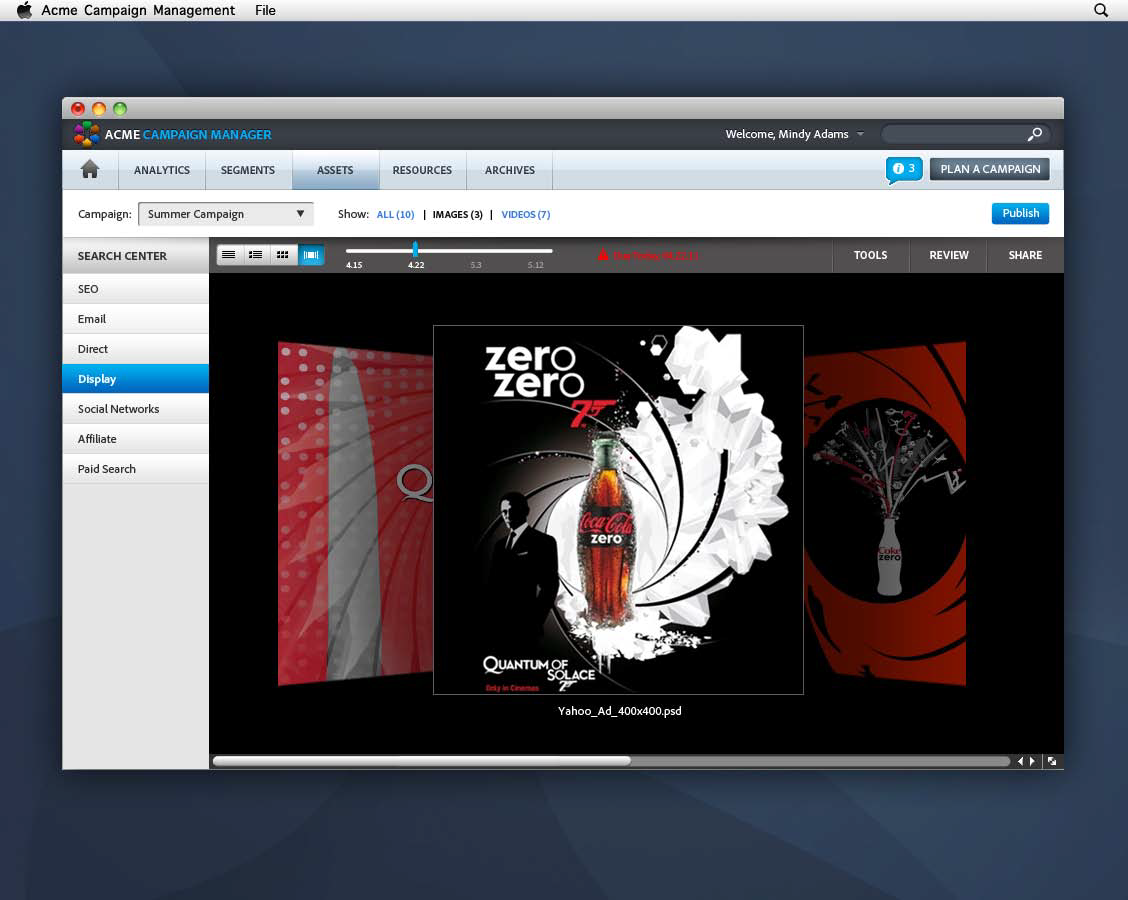Viewport: 1128px width, 900px height.
Task: Click Plan a Campaign button
Action: [990, 169]
